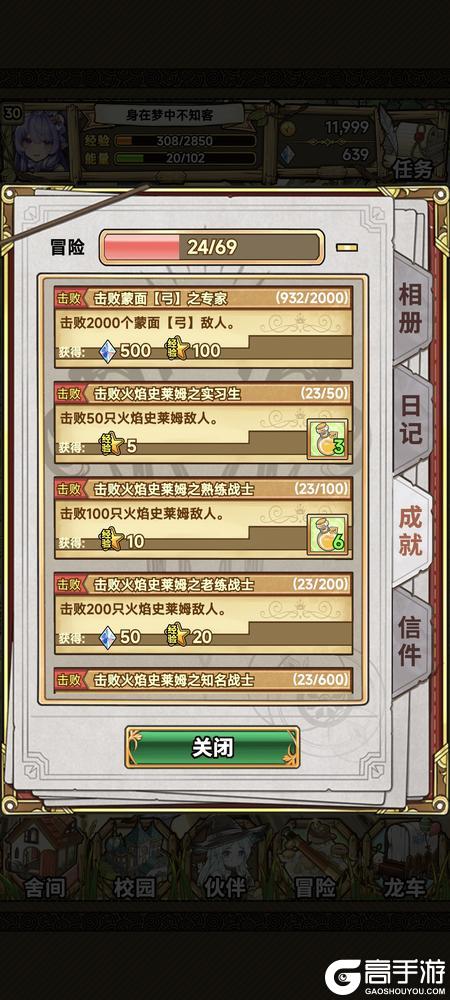Select the diamond icon next to 500 reward

pyautogui.click(x=108, y=349)
